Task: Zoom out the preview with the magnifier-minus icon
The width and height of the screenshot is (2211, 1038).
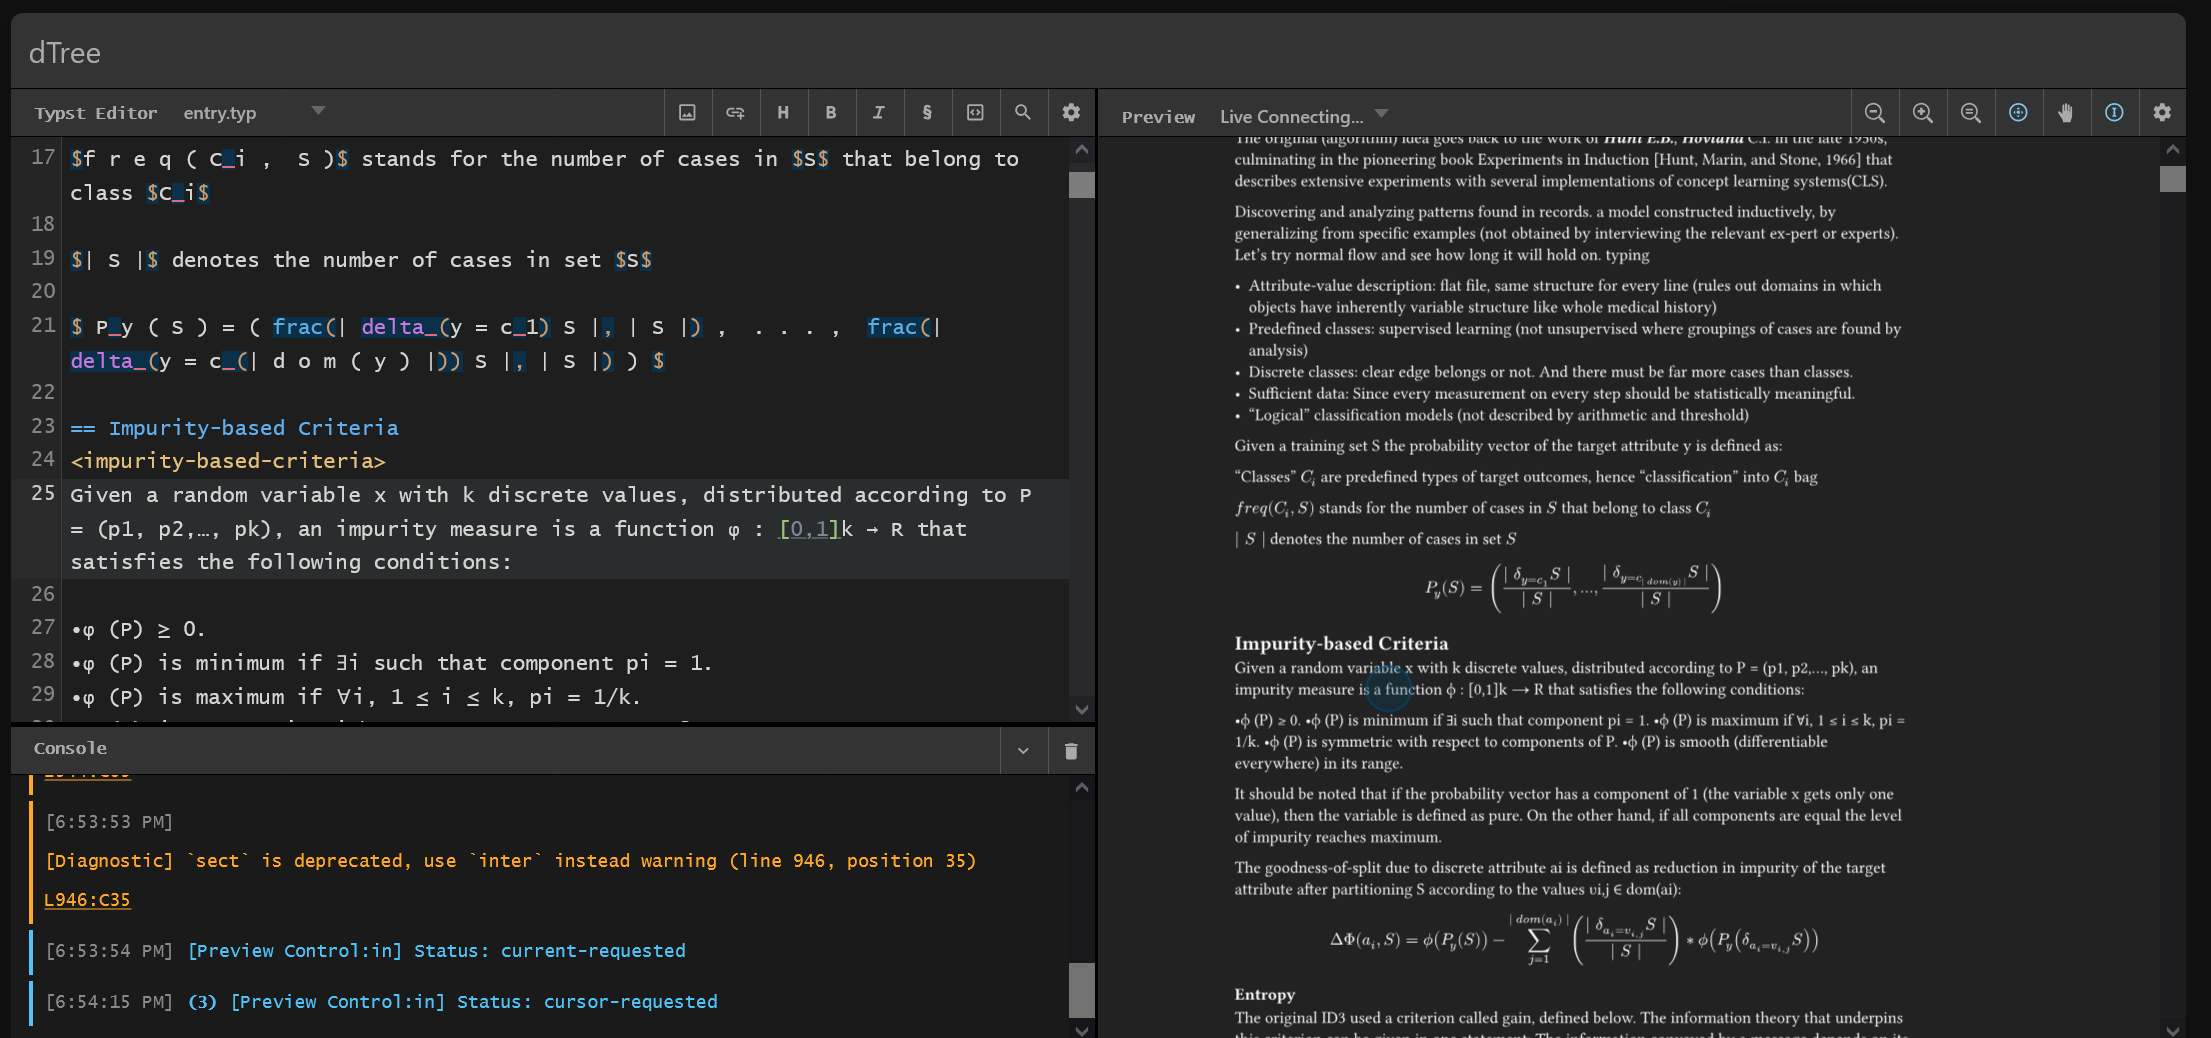Action: click(x=1875, y=113)
